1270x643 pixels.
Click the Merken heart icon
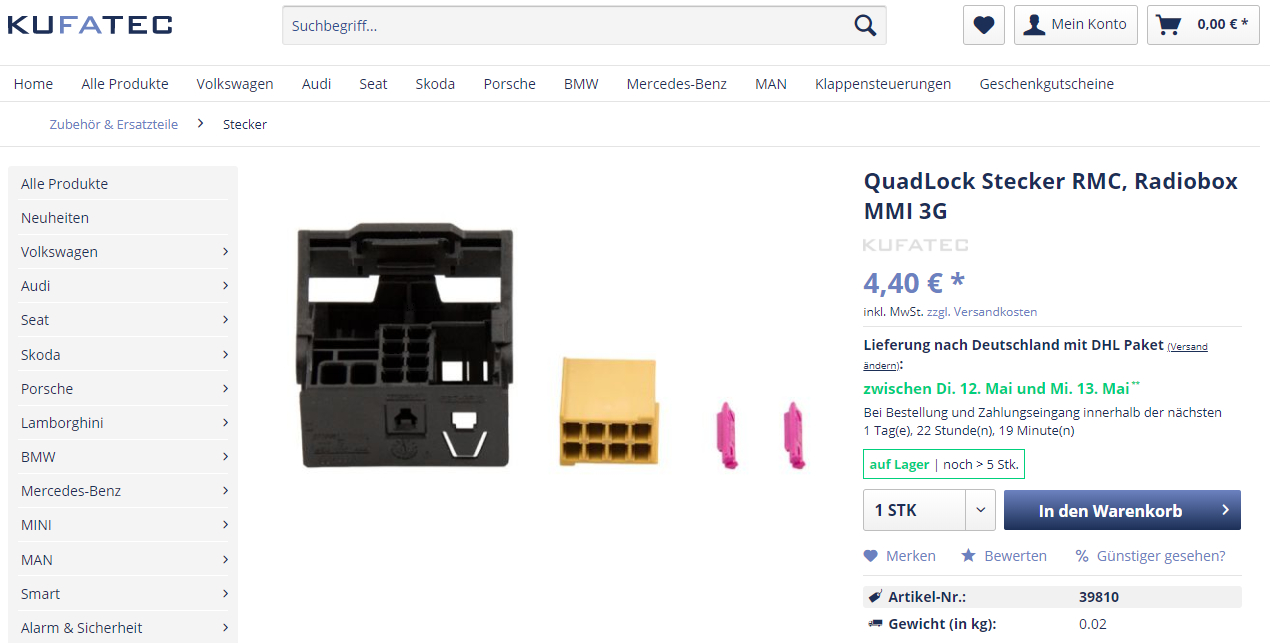pos(870,556)
